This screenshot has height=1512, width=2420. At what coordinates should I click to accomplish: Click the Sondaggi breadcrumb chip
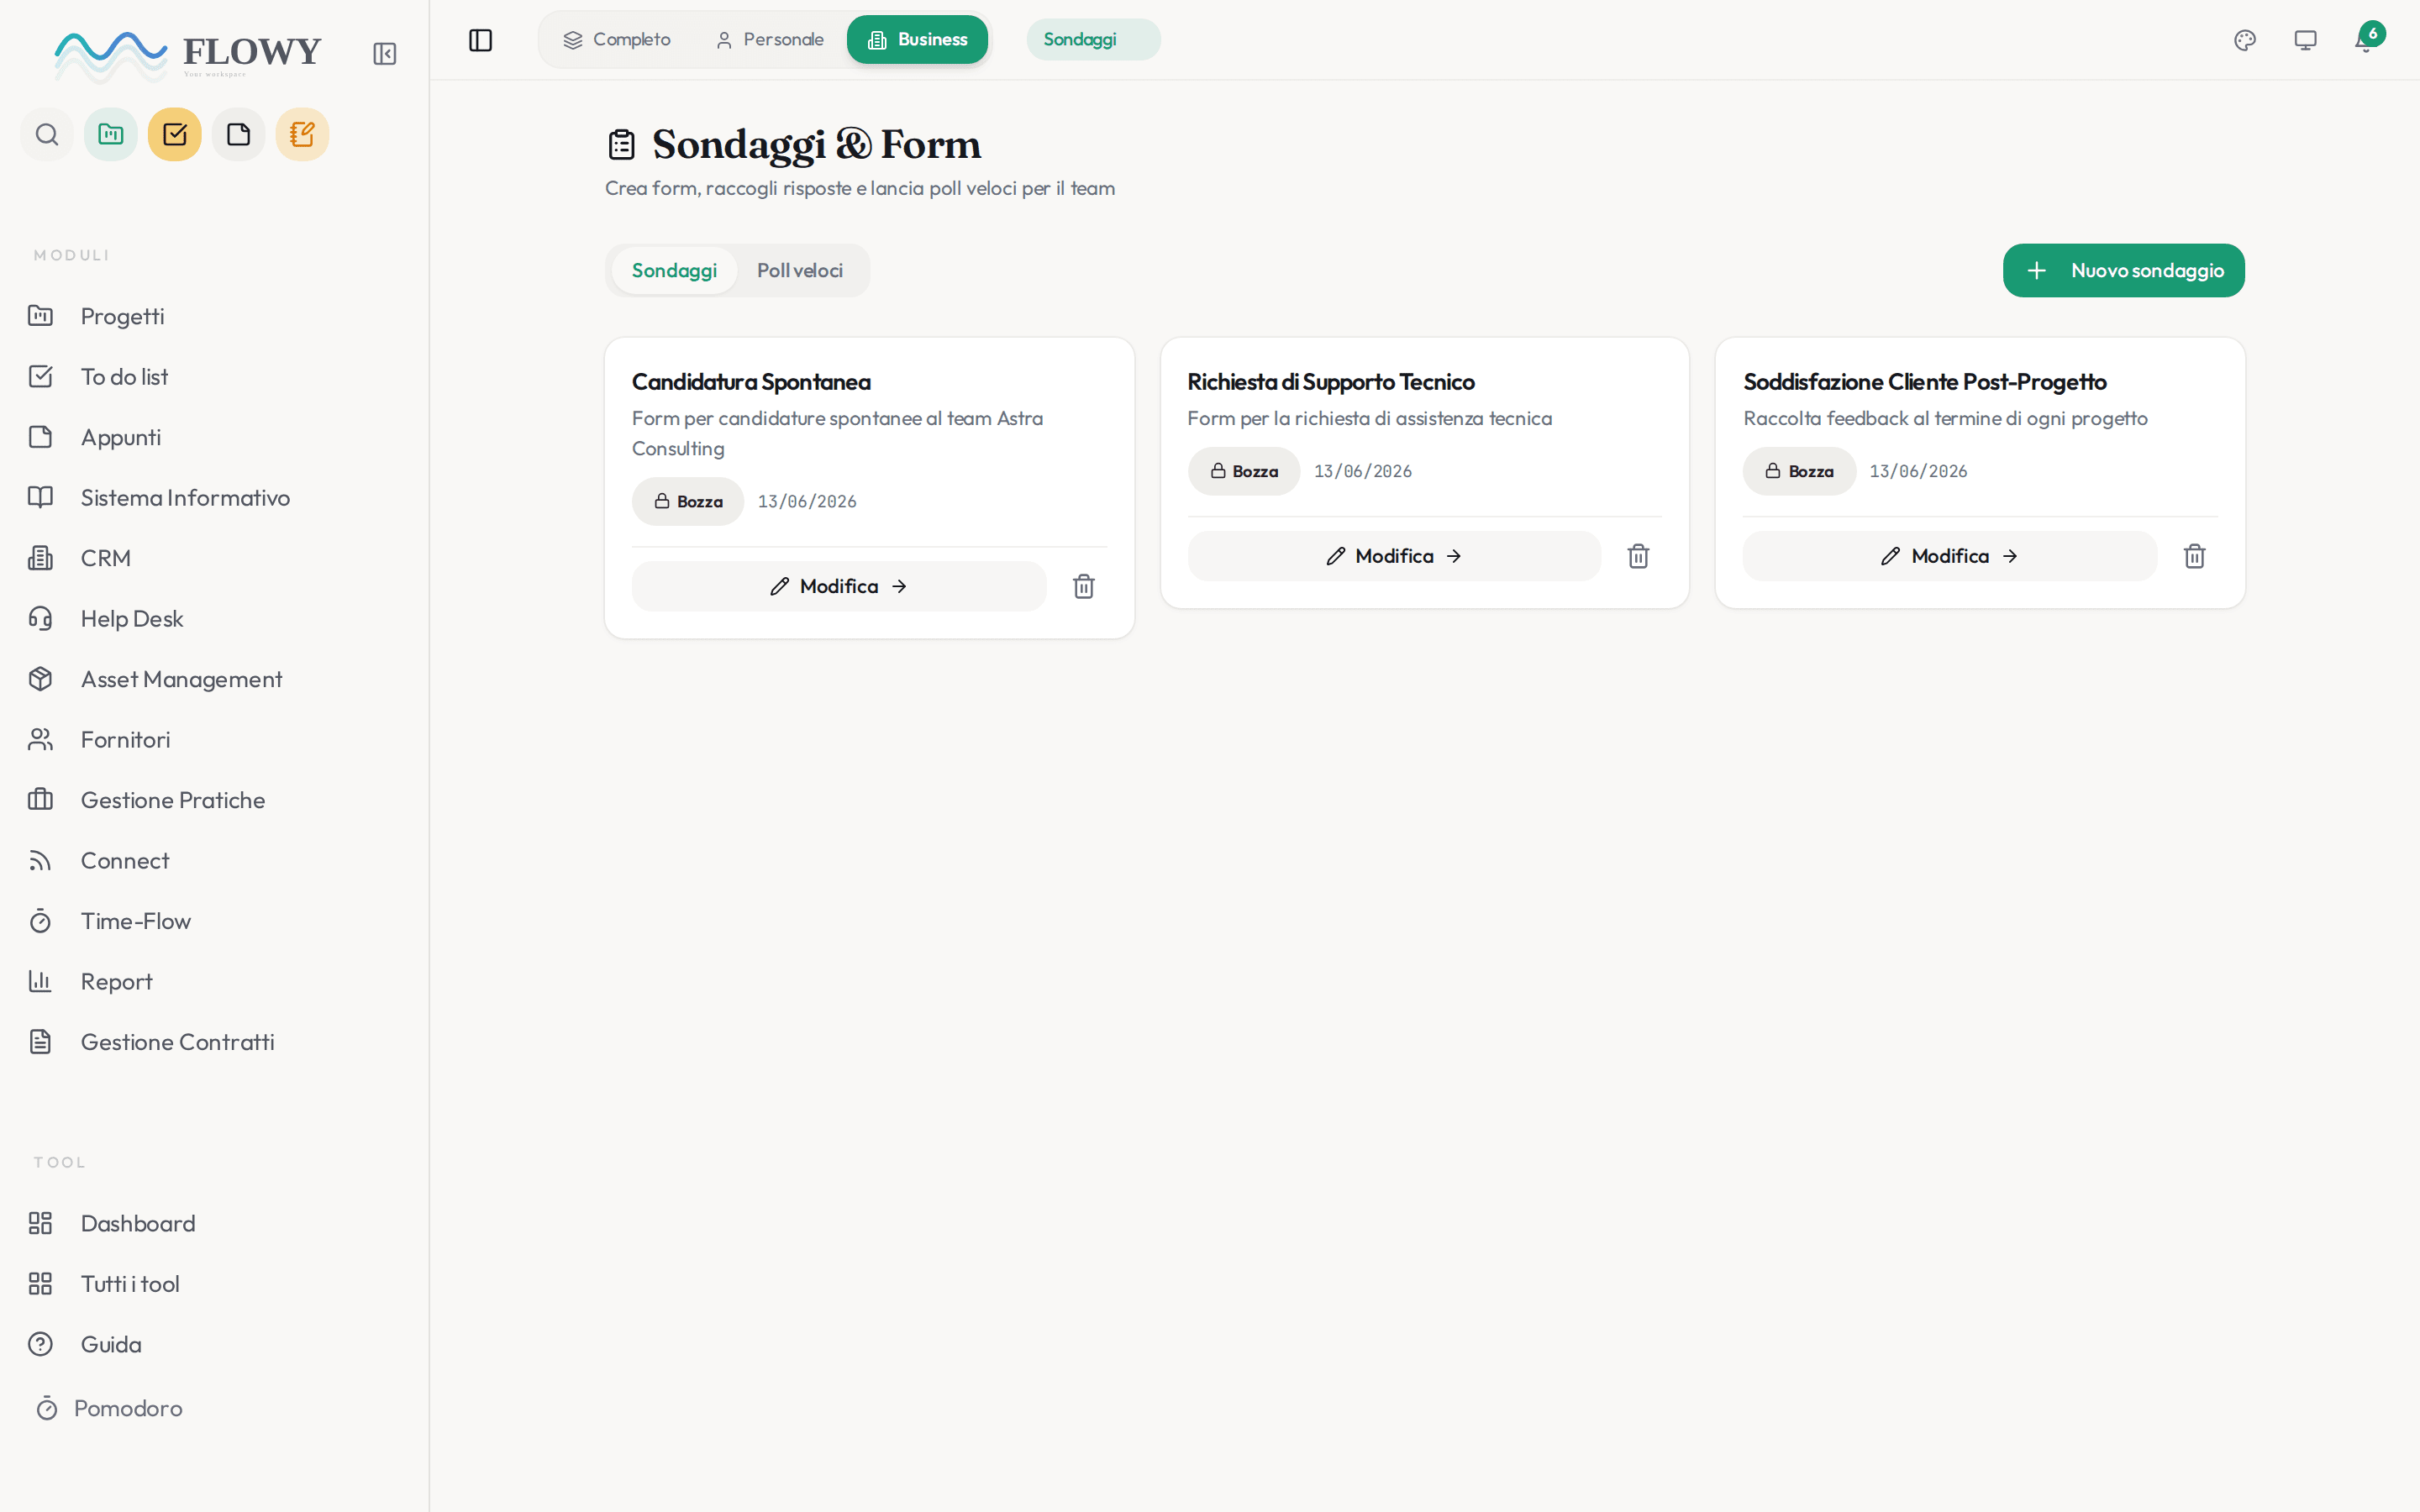1093,40
